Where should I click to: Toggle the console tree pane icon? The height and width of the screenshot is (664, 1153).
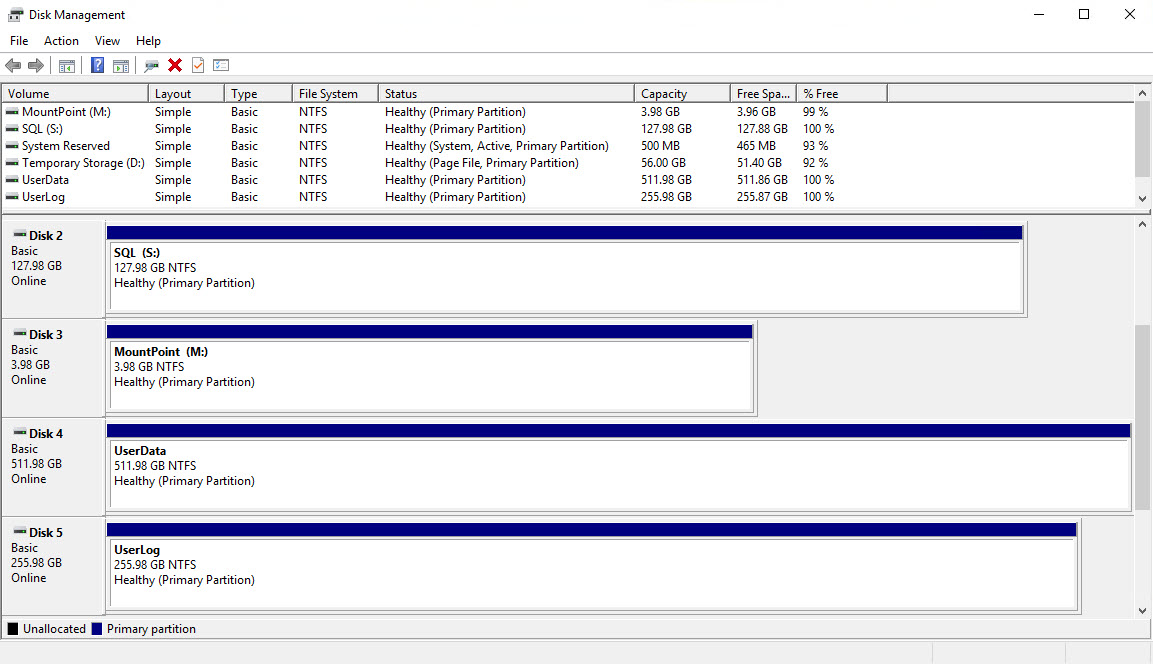(67, 66)
